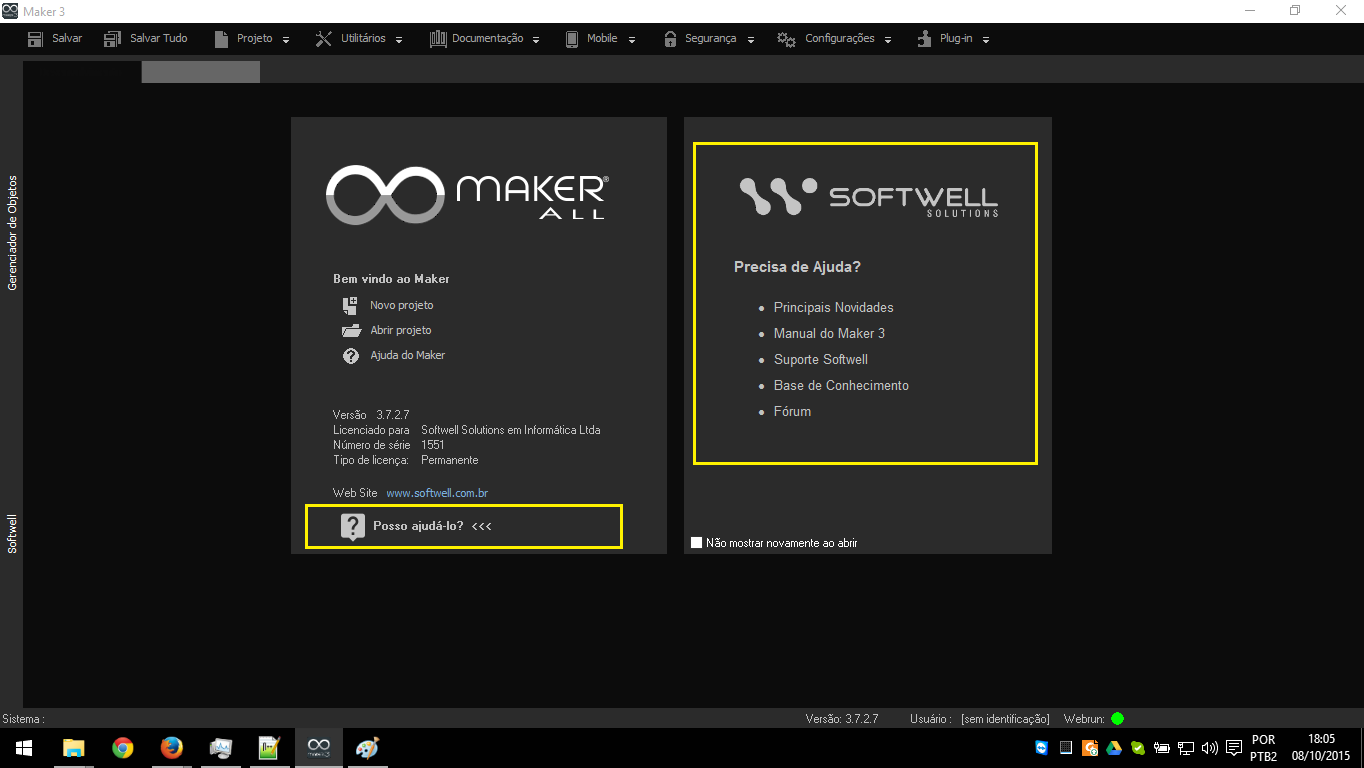Image resolution: width=1364 pixels, height=768 pixels.
Task: Open File Explorer from the taskbar
Action: [x=74, y=748]
